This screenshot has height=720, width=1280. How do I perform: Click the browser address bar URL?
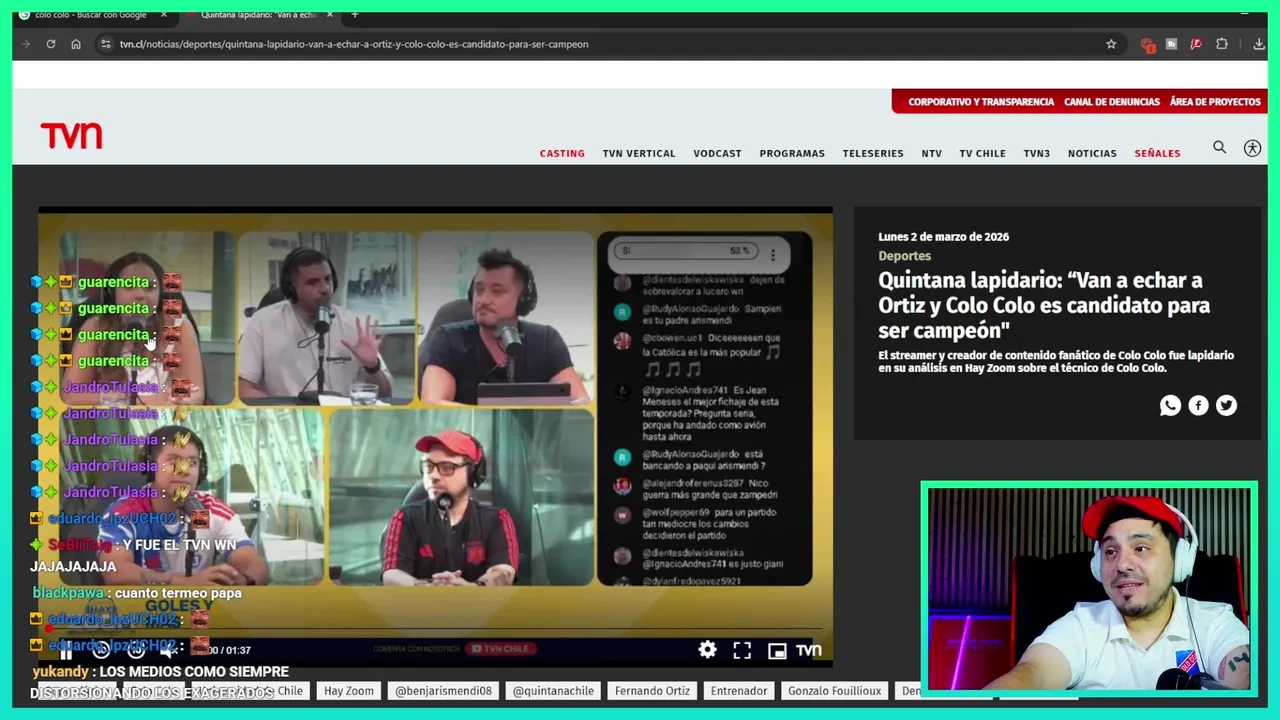point(354,44)
